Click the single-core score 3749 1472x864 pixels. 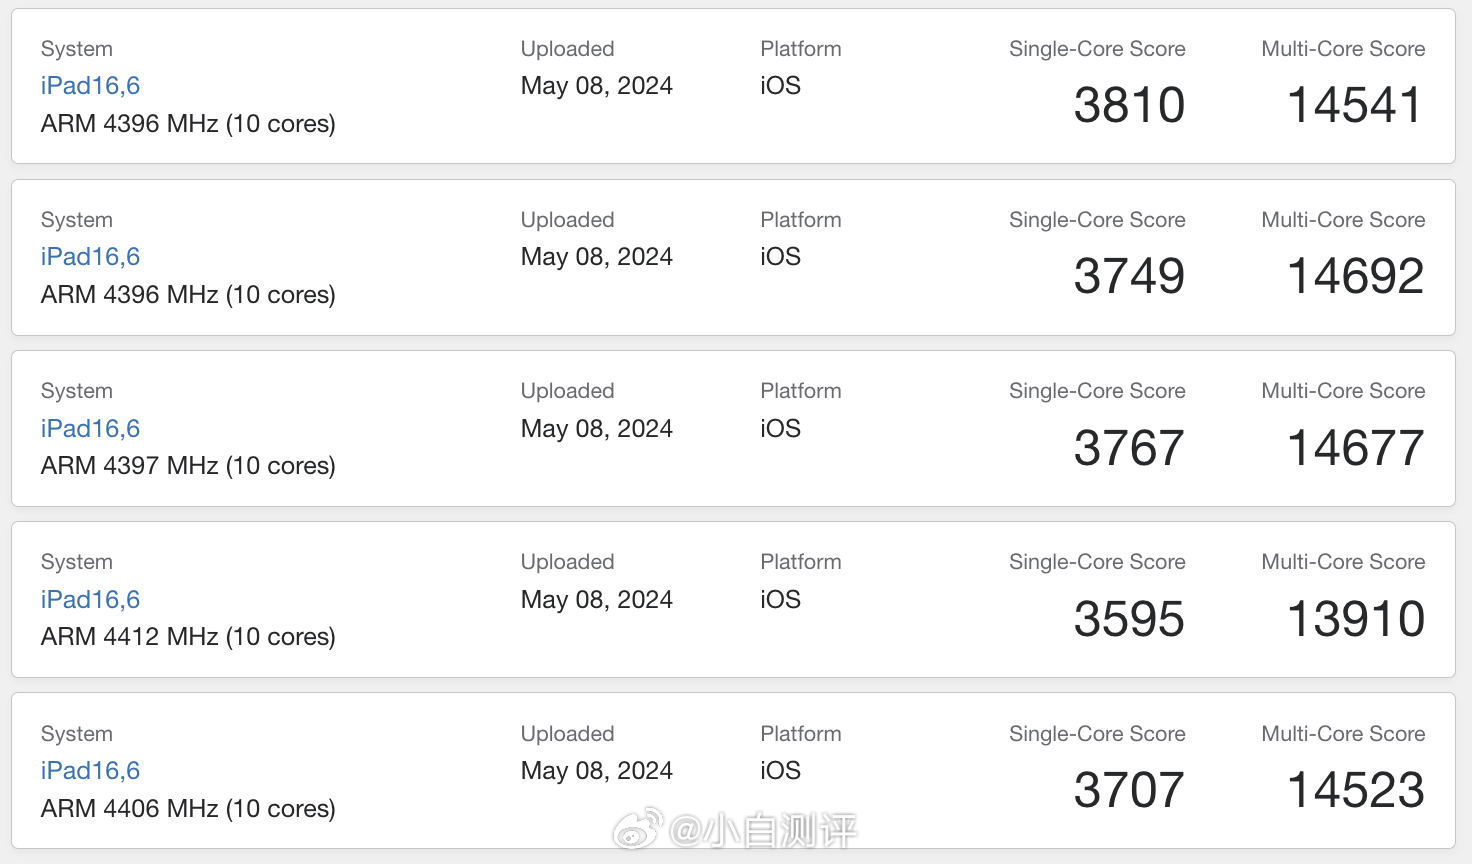pyautogui.click(x=1129, y=276)
